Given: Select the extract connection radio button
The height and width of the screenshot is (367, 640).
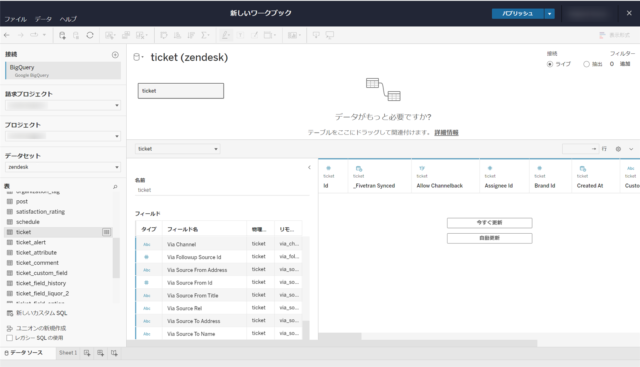Looking at the screenshot, I should pos(586,64).
